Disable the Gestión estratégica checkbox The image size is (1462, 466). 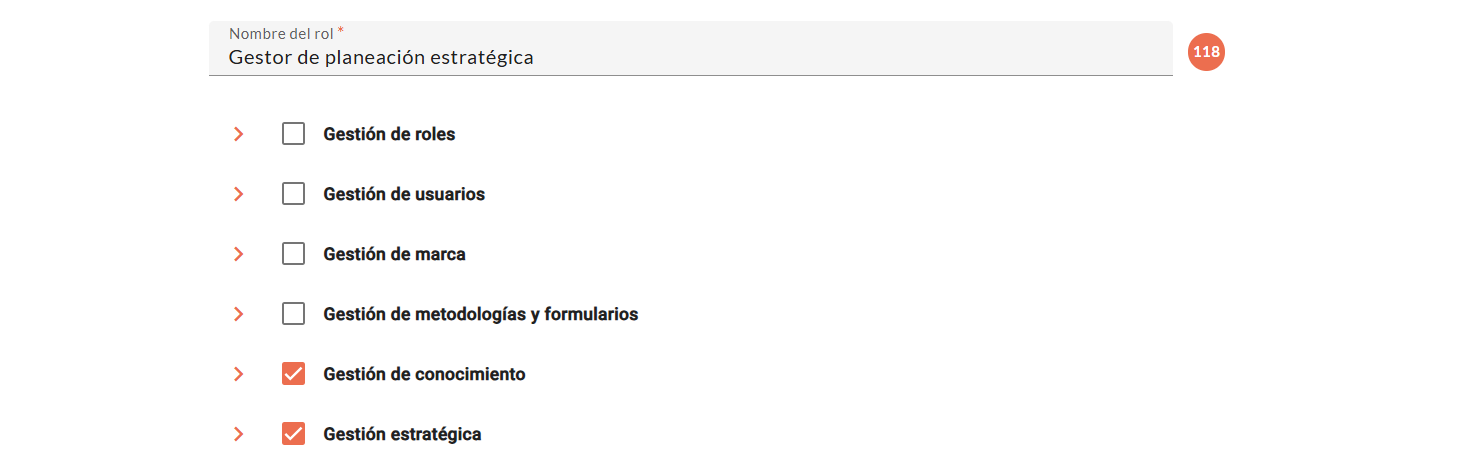(x=293, y=434)
